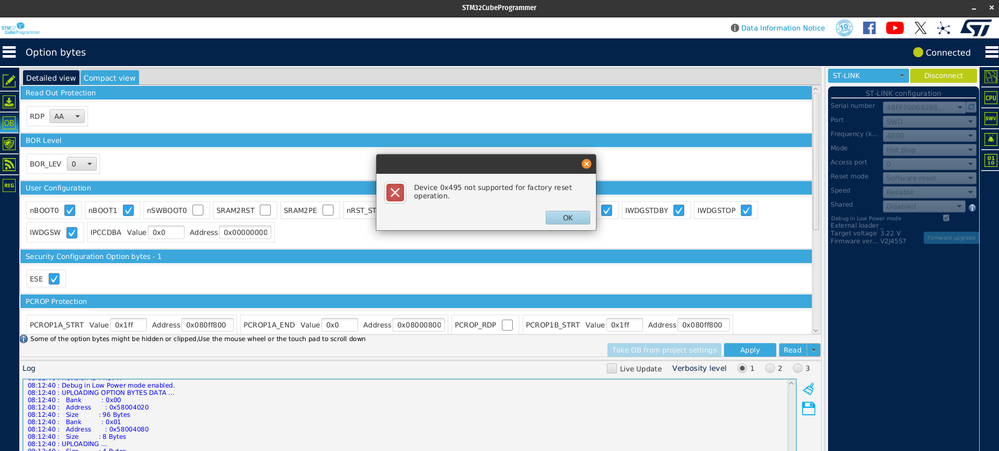
Task: Open the Speed Reliable dropdown
Action: click(929, 192)
